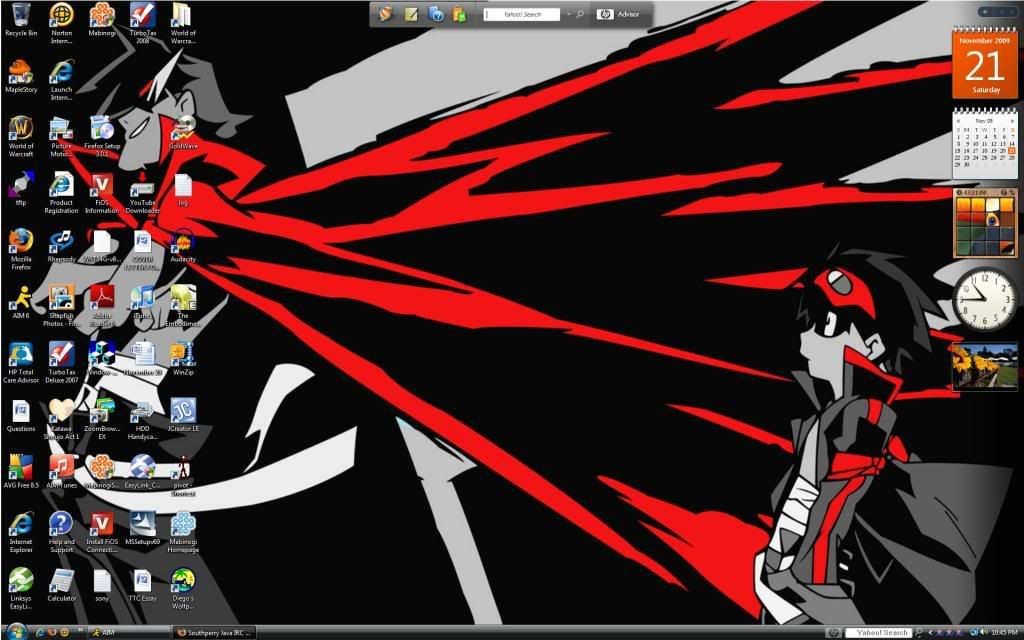
Task: Select the Product Registration shortcut
Action: click(x=61, y=193)
